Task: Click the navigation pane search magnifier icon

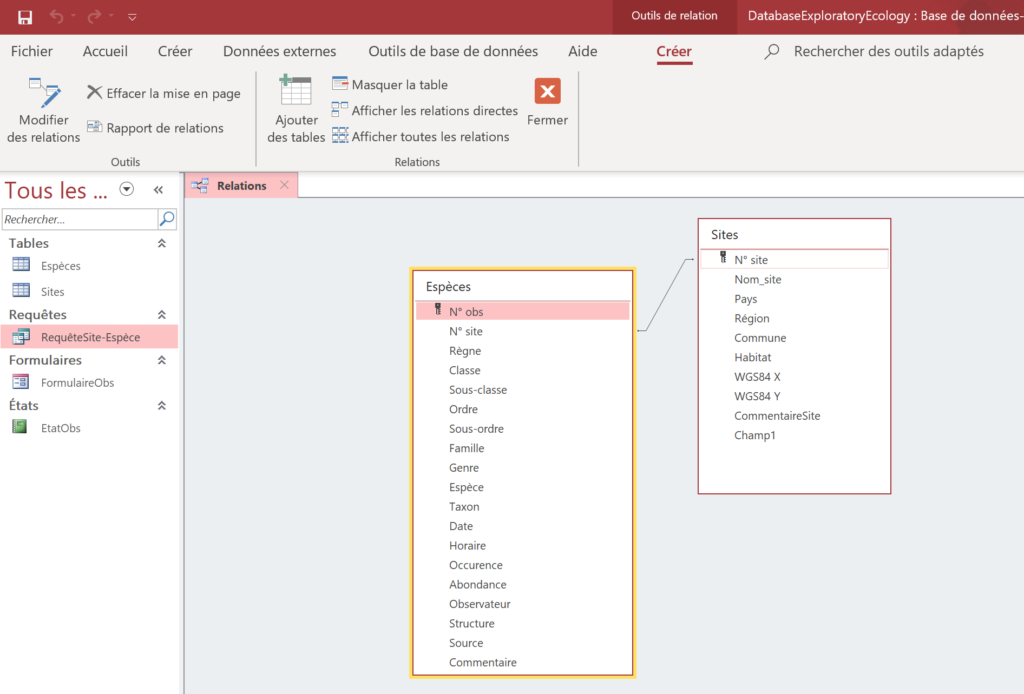Action: (x=167, y=219)
